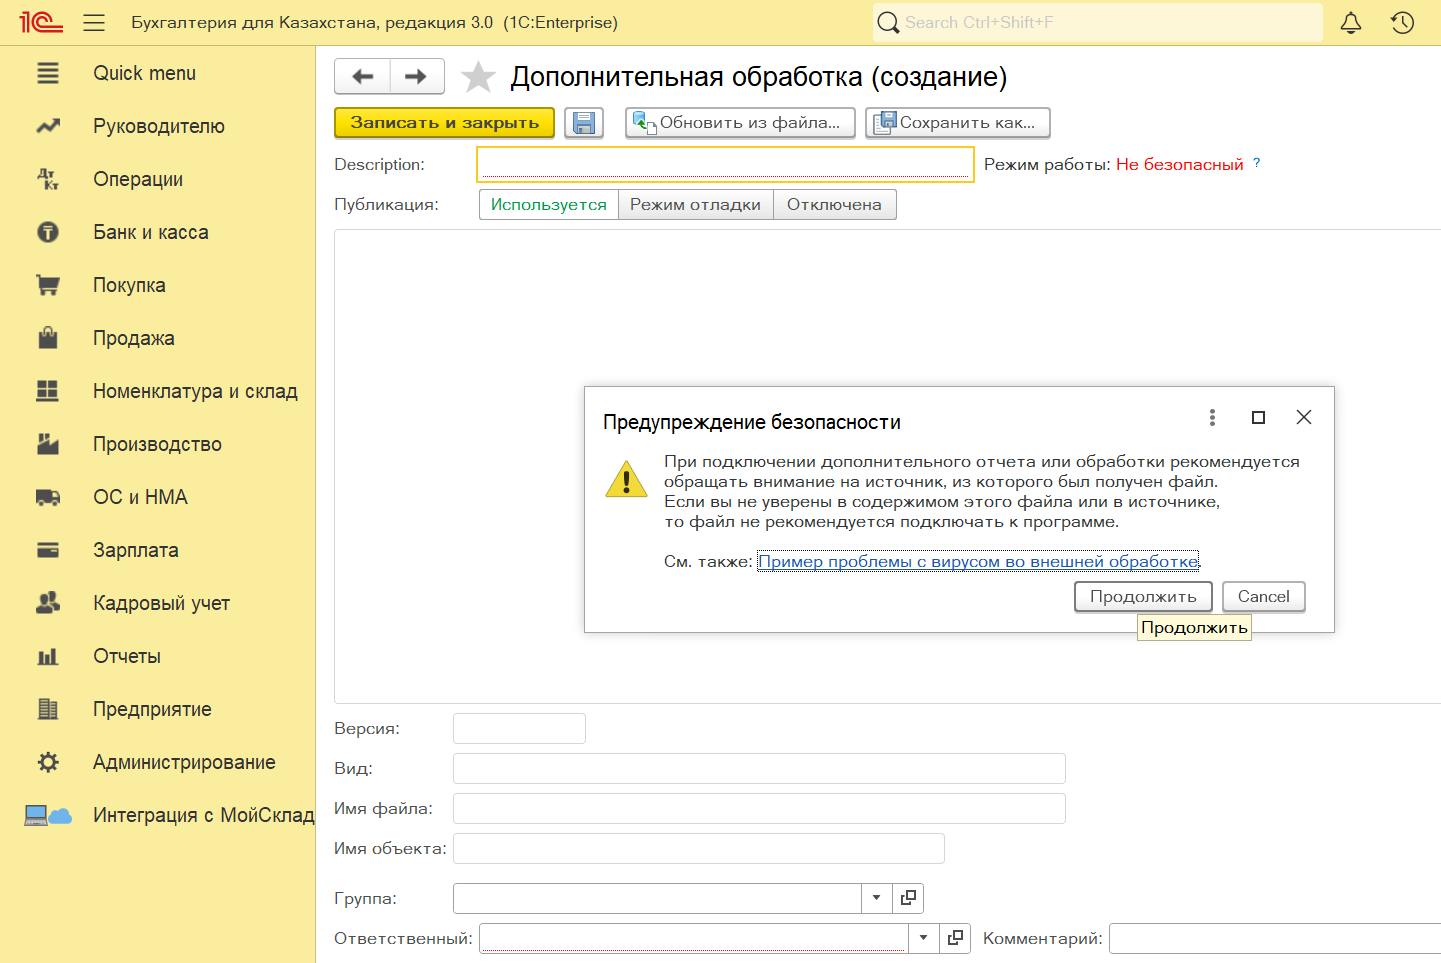The height and width of the screenshot is (963, 1441).
Task: Click the Покупка cart icon
Action: point(48,285)
